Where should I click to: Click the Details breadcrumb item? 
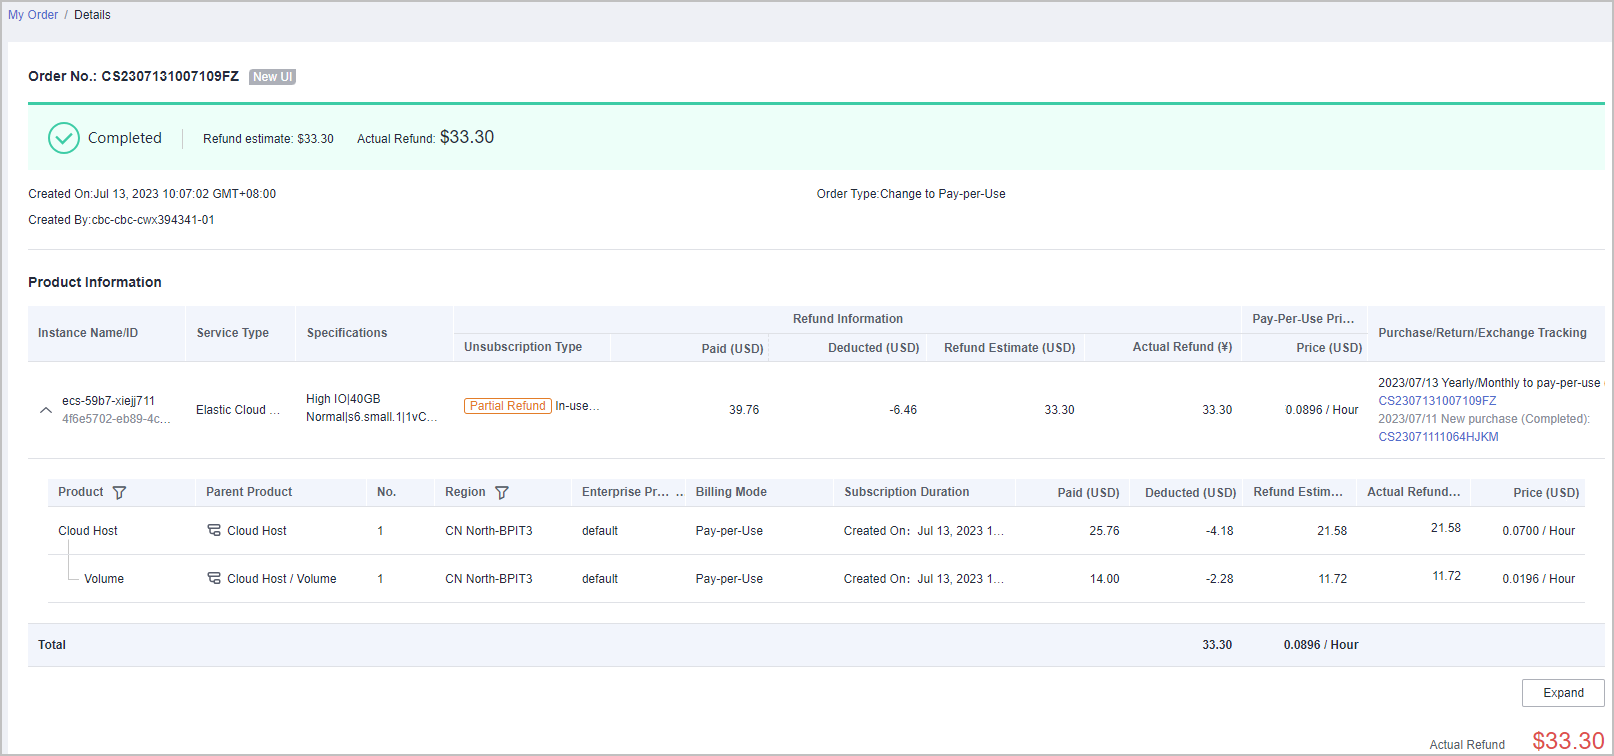[x=92, y=15]
